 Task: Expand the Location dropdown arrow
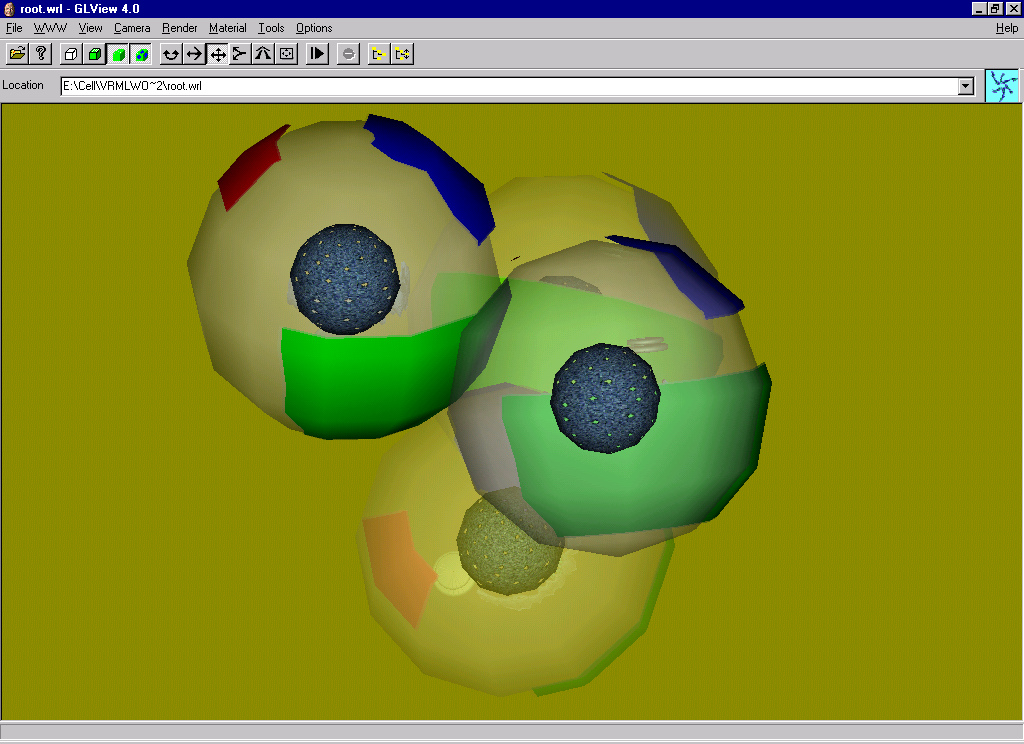[x=965, y=86]
